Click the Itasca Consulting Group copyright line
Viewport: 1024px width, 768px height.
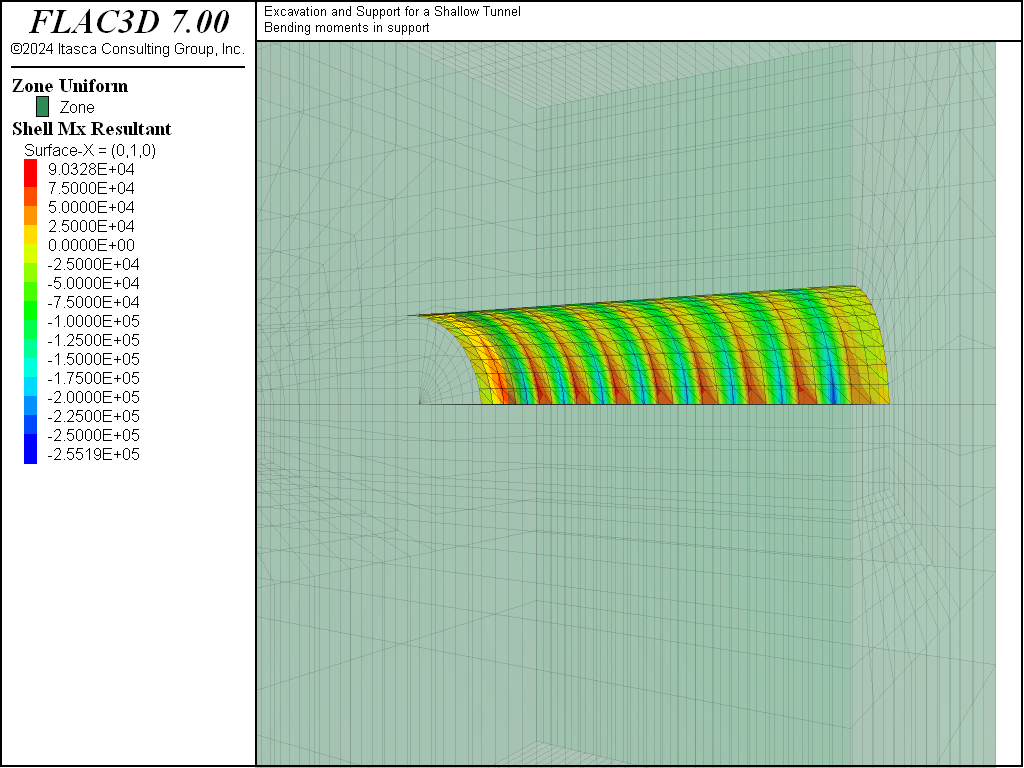point(128,49)
